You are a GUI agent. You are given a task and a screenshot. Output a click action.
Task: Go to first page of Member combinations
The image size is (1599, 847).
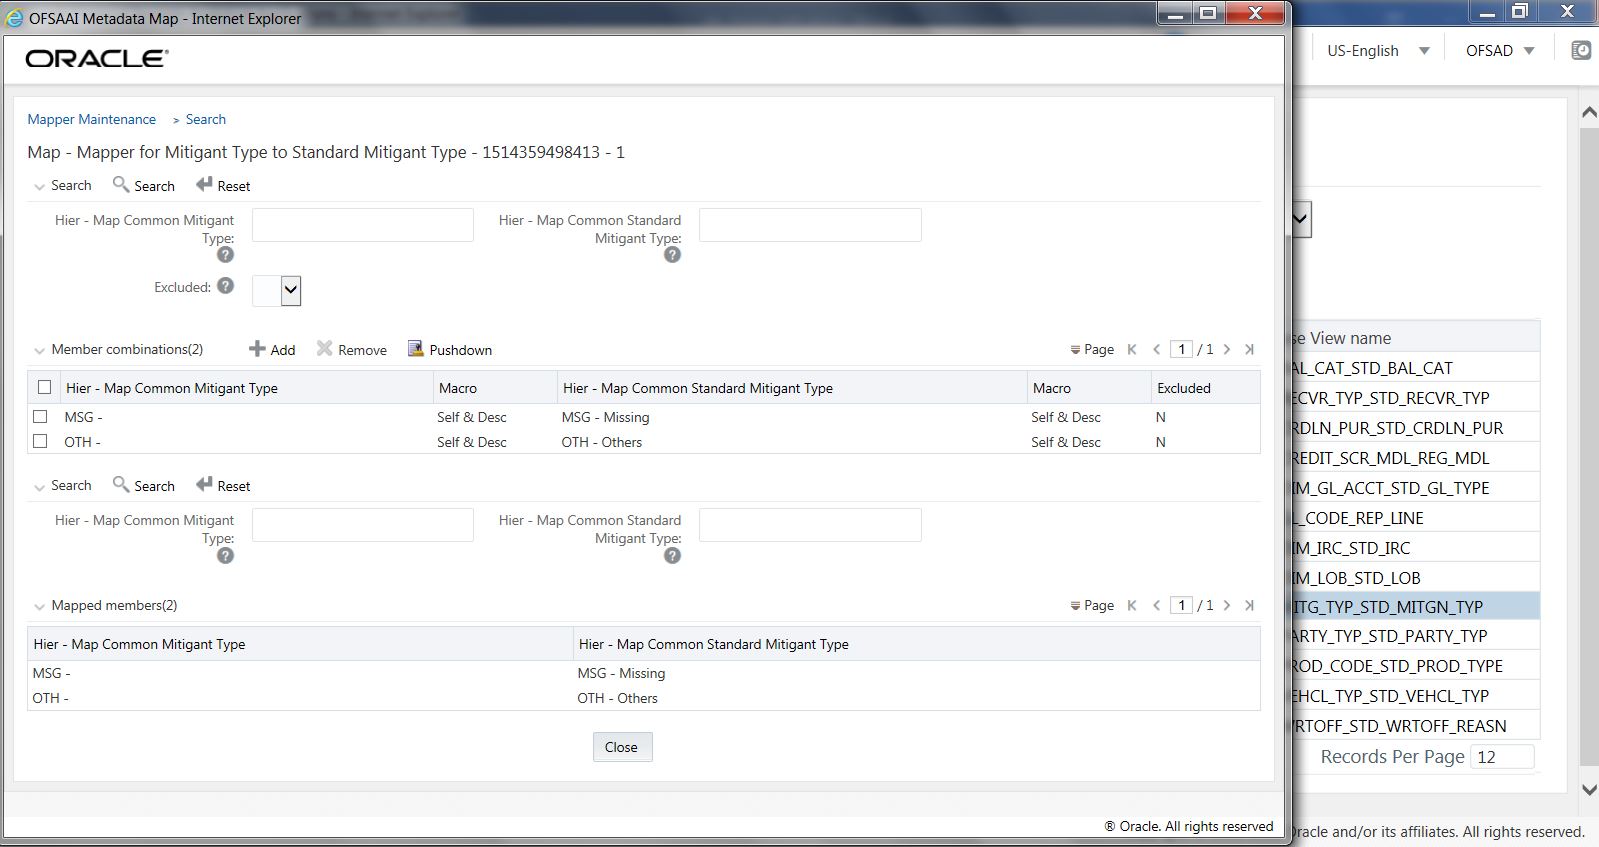(1132, 350)
